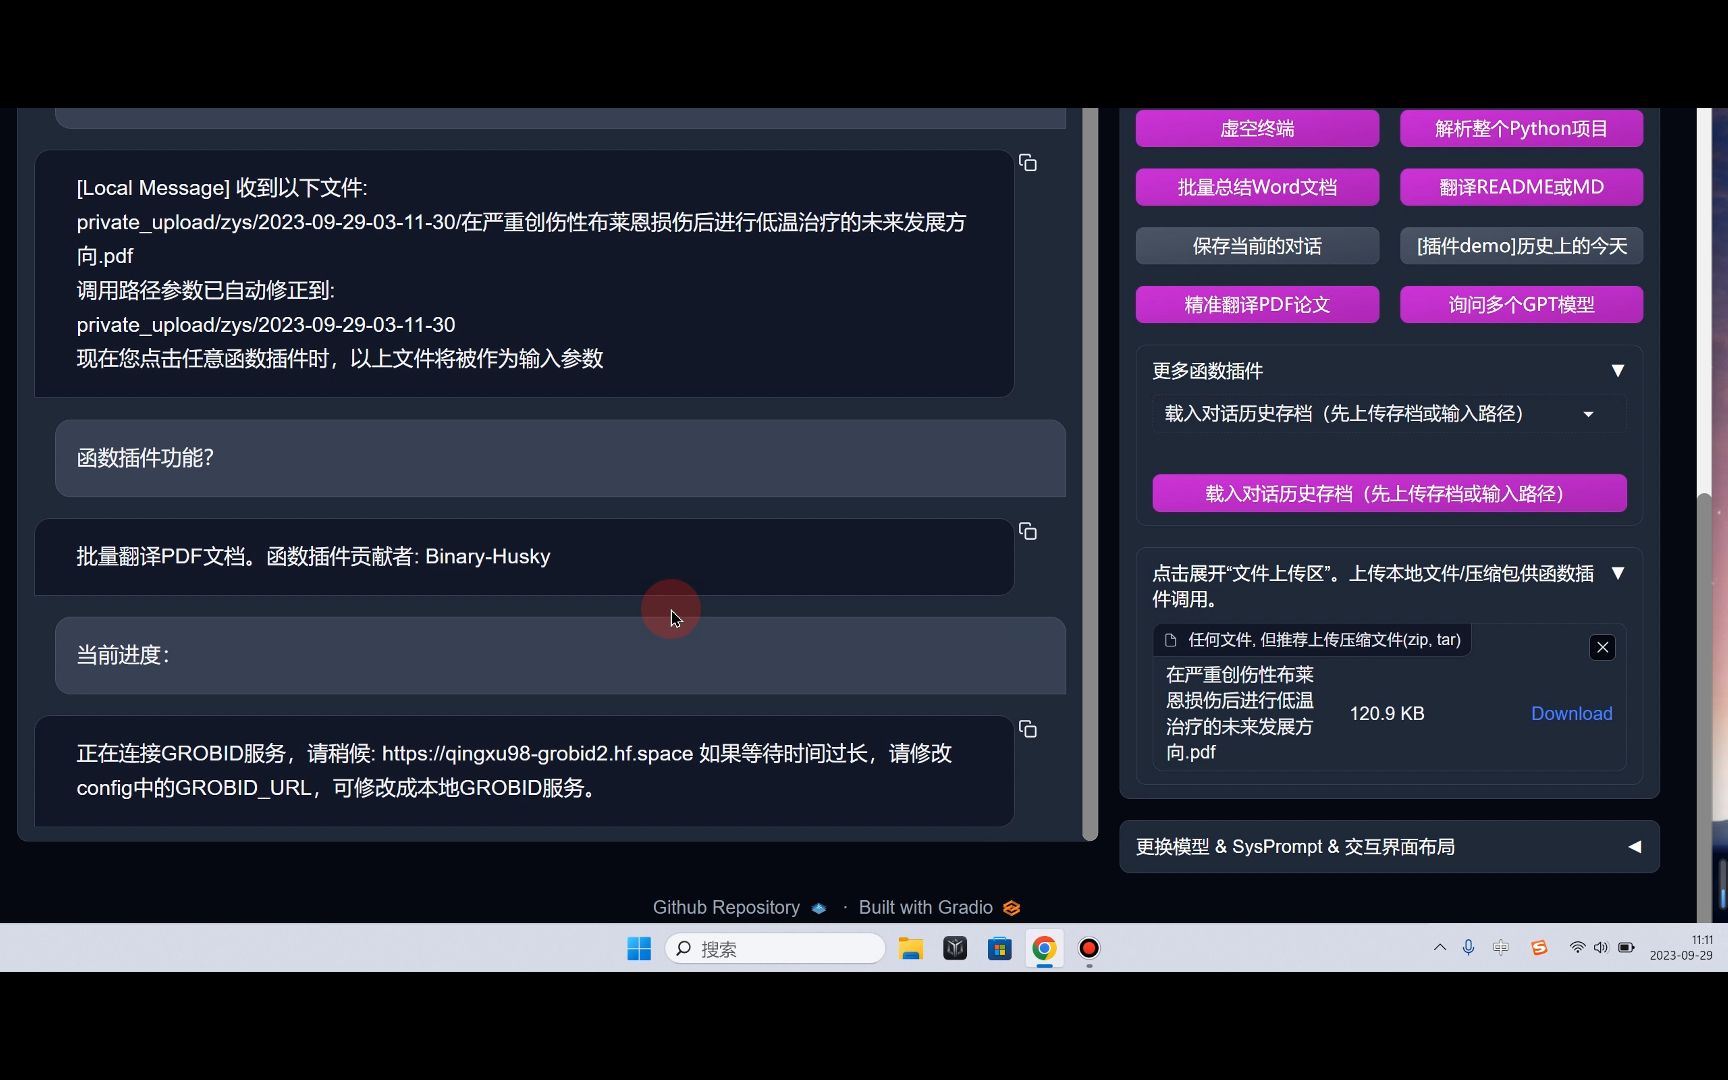This screenshot has height=1080, width=1728.
Task: Copy the Binary-Husky plugin description message
Action: [1028, 532]
